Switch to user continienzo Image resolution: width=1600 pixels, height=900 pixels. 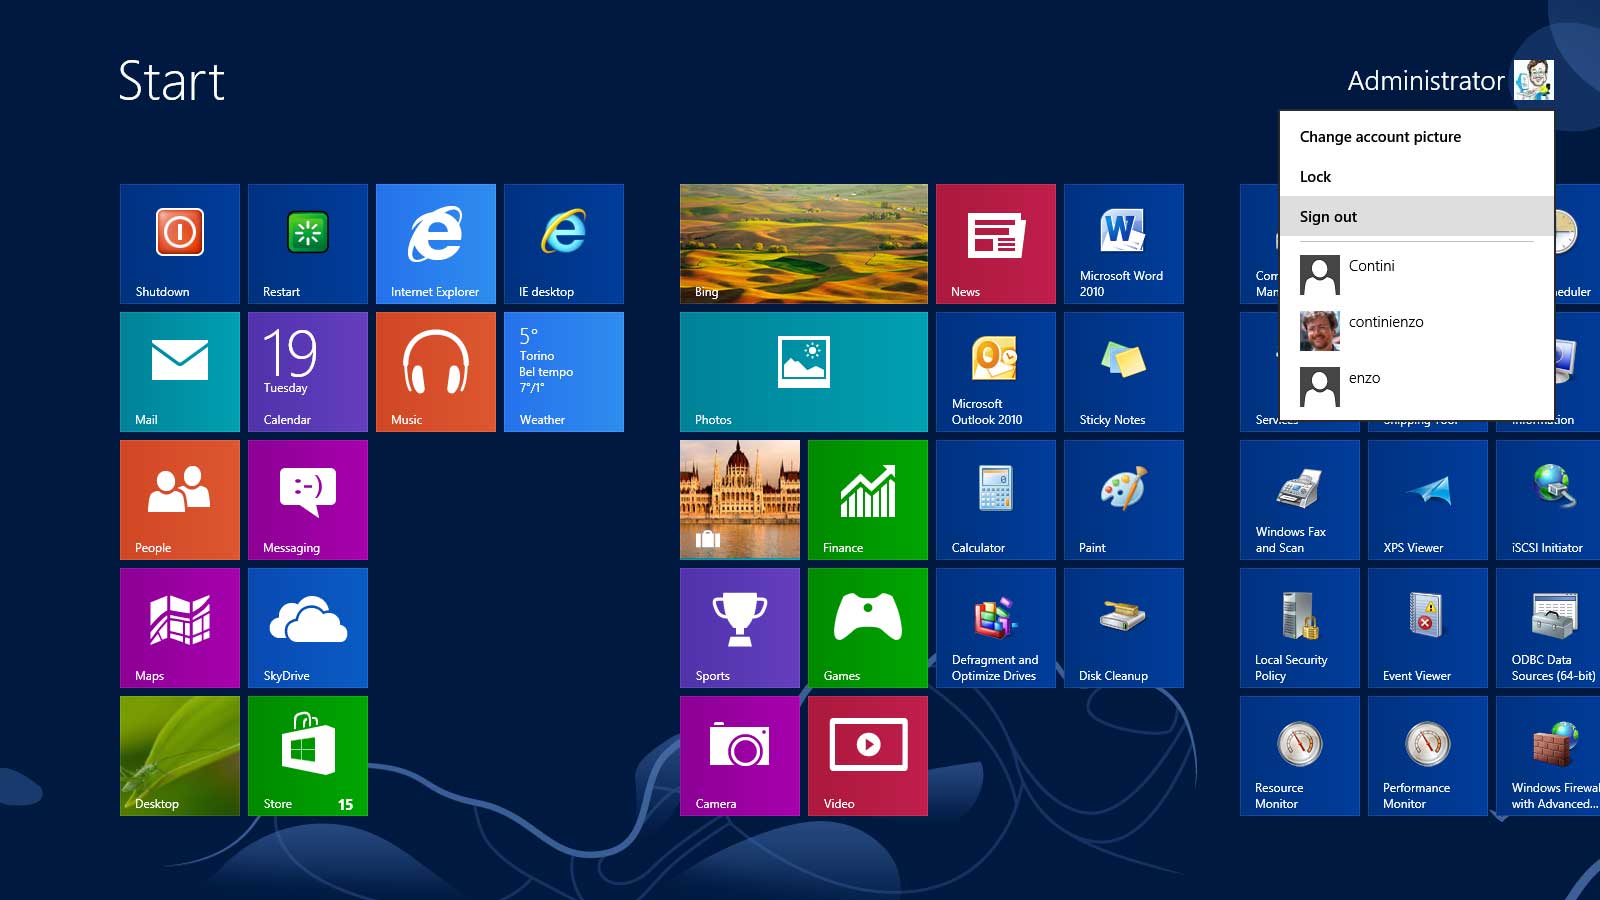point(1385,323)
